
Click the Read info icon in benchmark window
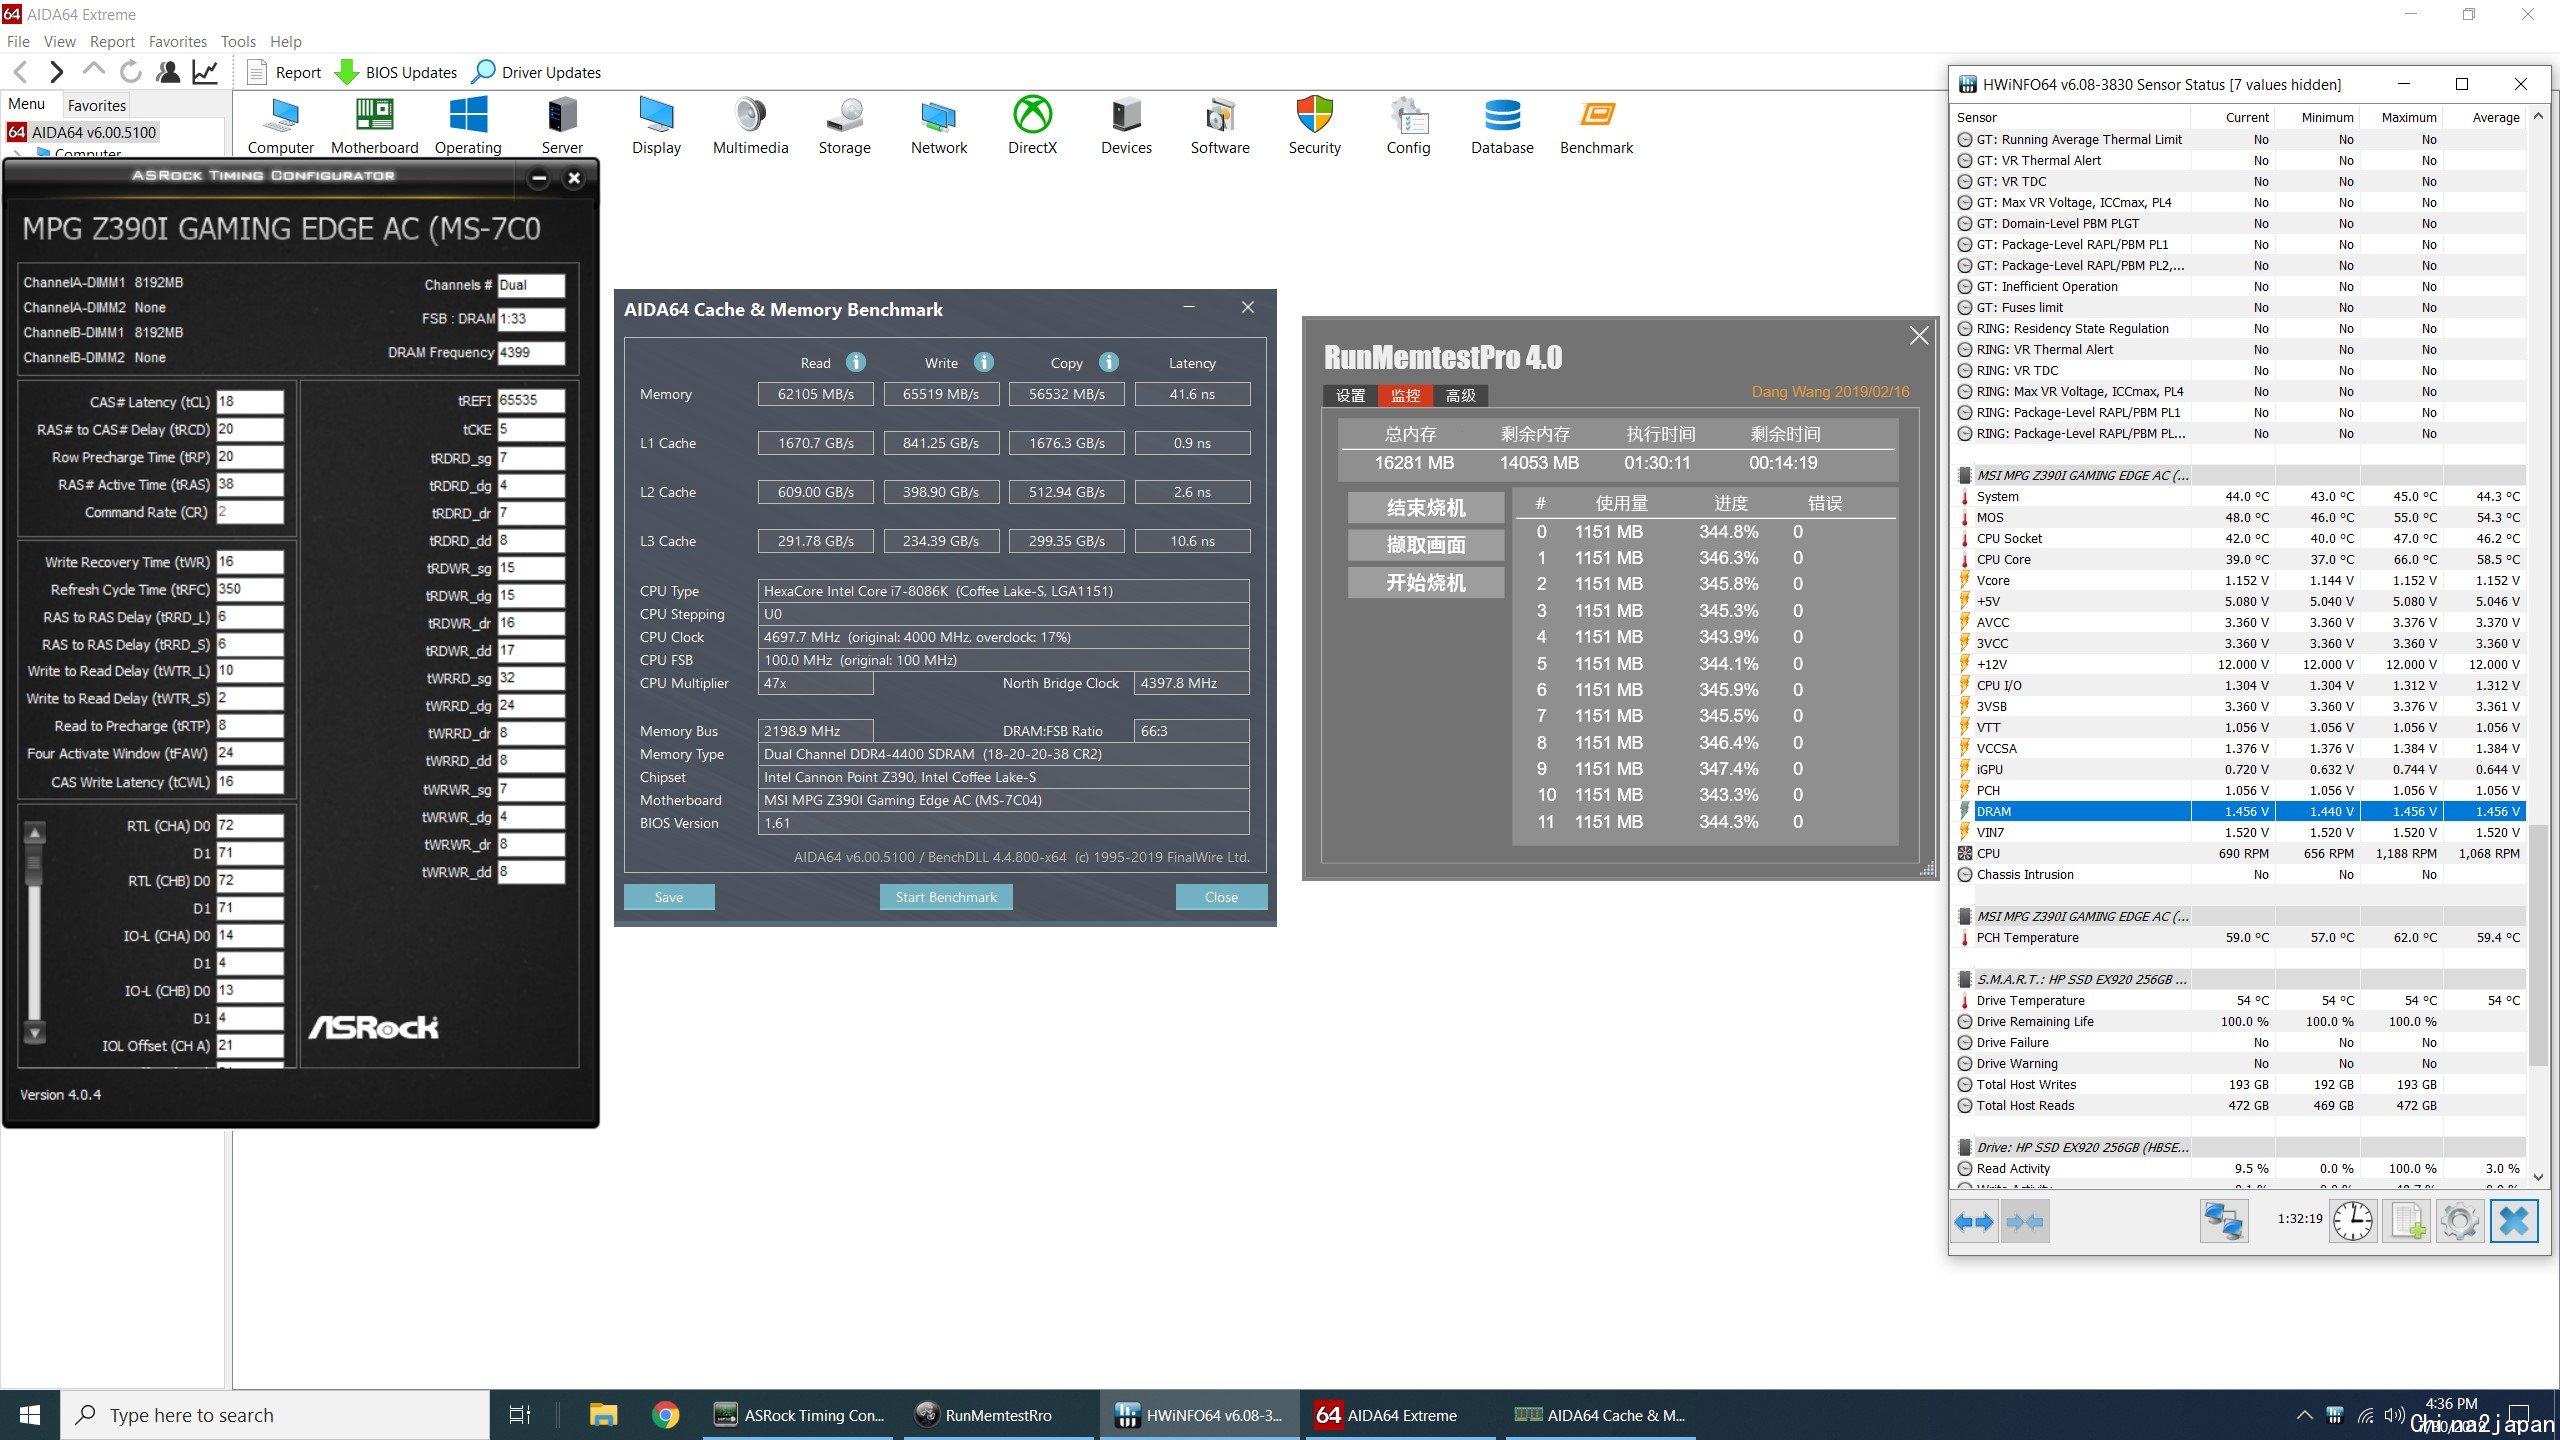point(856,362)
